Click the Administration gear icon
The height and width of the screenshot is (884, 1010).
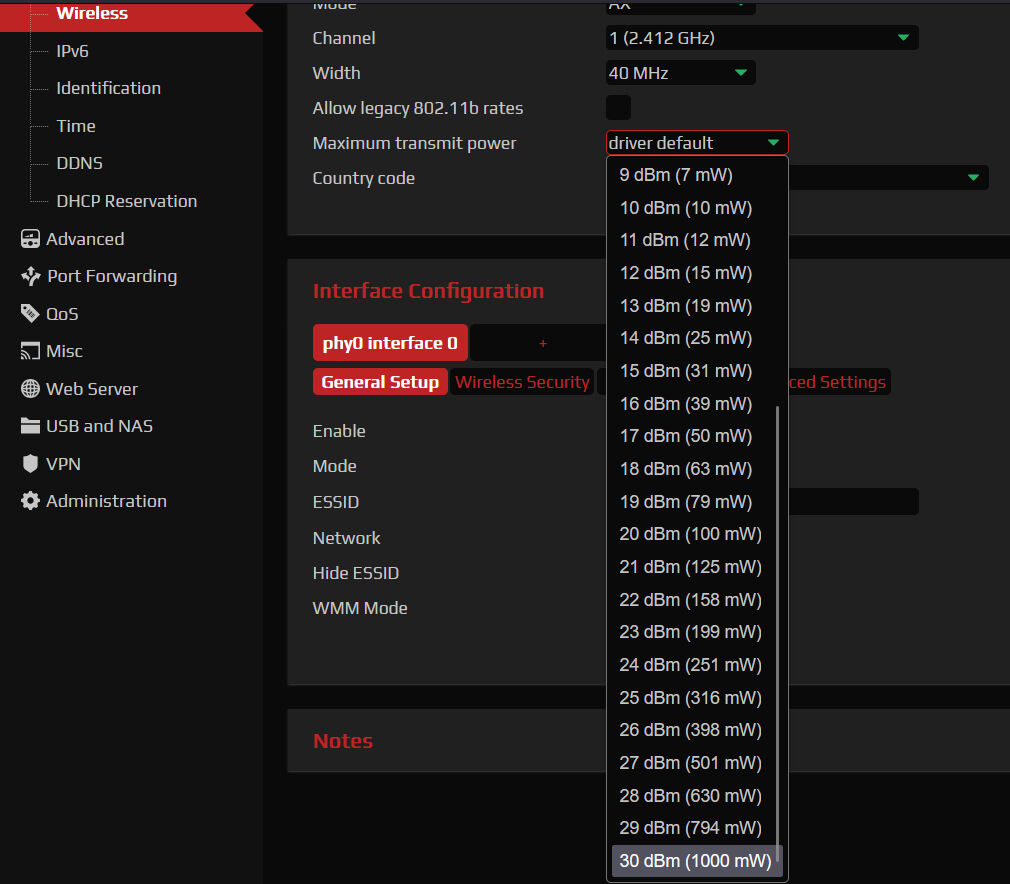tap(30, 501)
